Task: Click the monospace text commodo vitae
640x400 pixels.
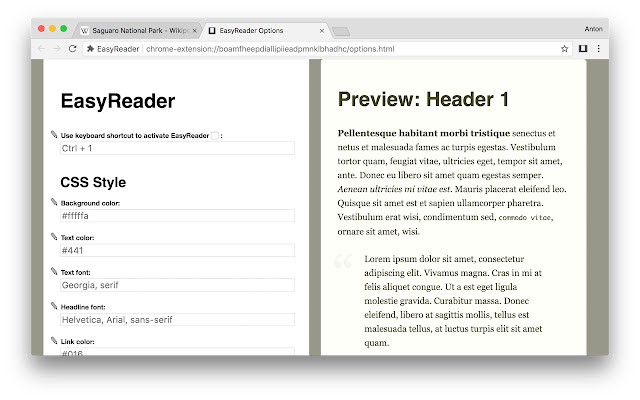Action: coord(525,218)
